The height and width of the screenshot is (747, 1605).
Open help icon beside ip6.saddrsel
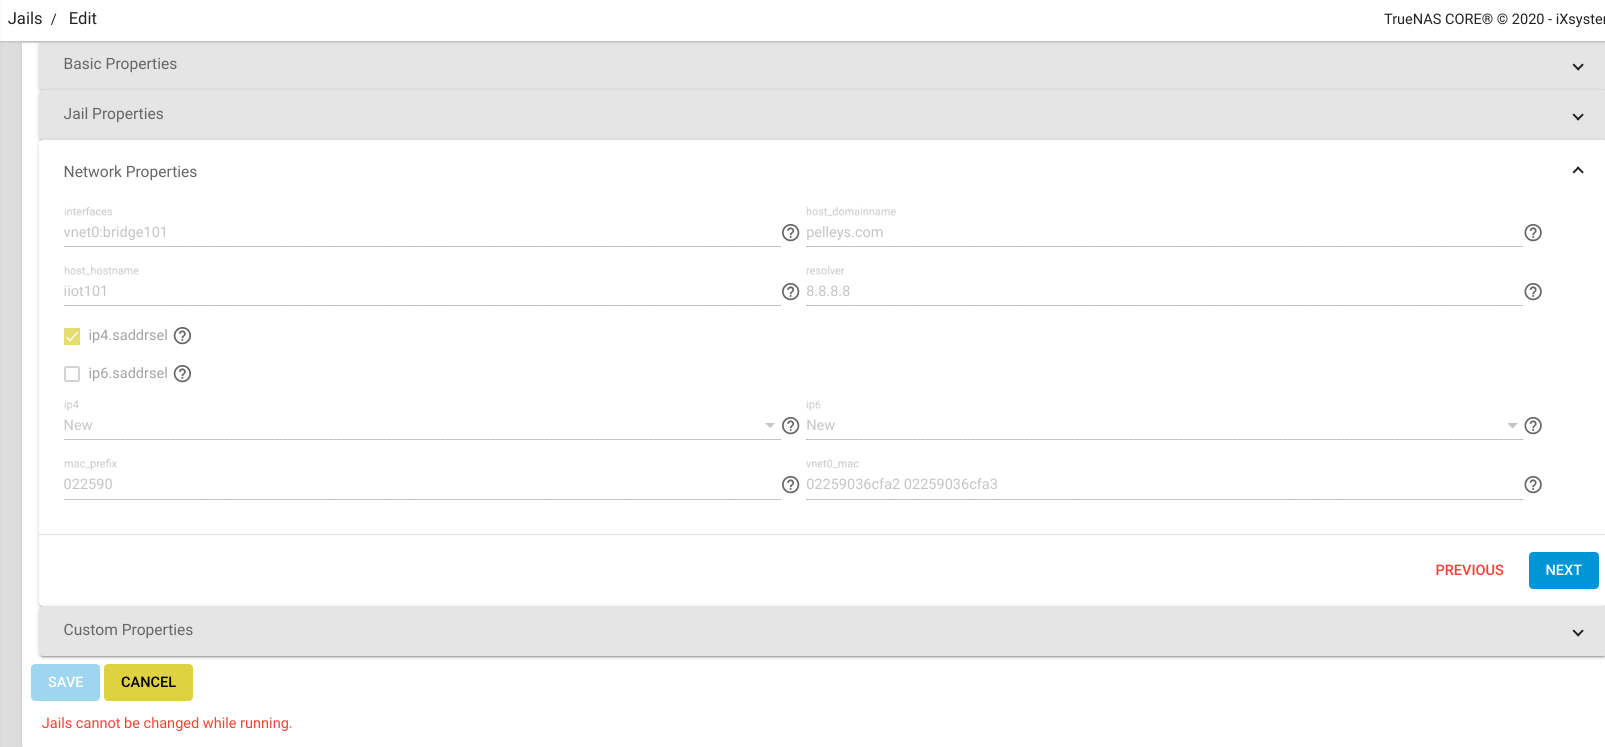(x=182, y=374)
